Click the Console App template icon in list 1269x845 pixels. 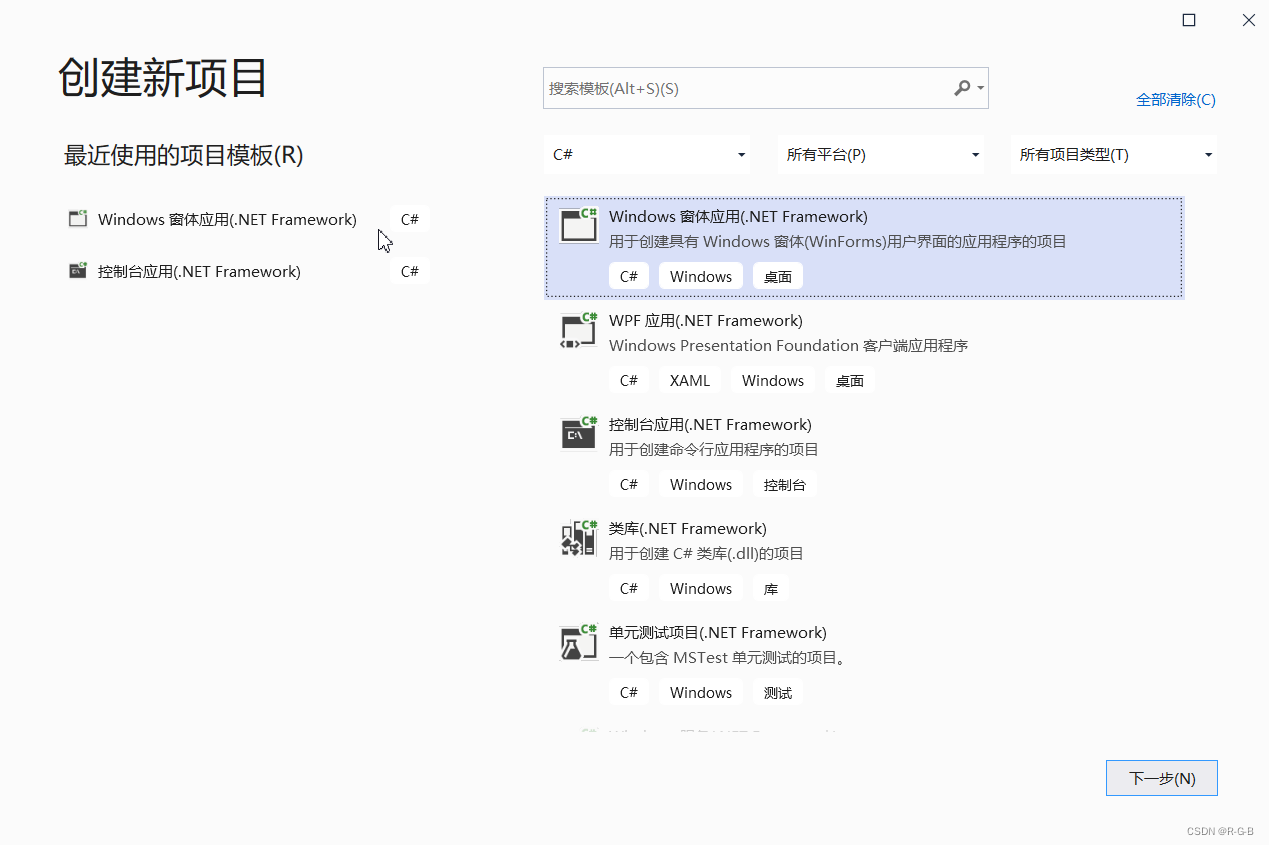point(578,434)
